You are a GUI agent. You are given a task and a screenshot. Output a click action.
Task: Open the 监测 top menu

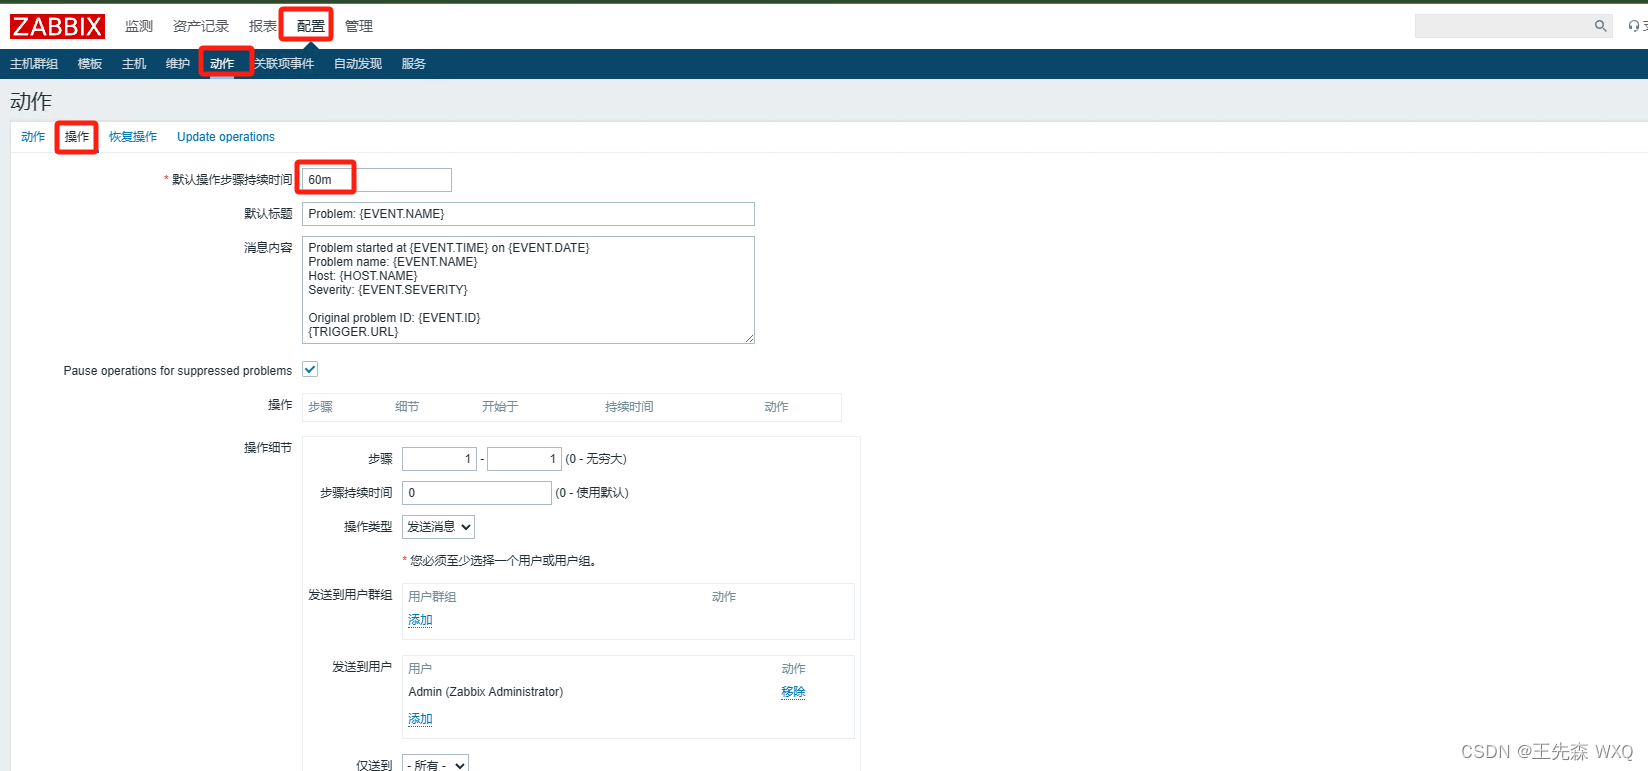point(139,26)
